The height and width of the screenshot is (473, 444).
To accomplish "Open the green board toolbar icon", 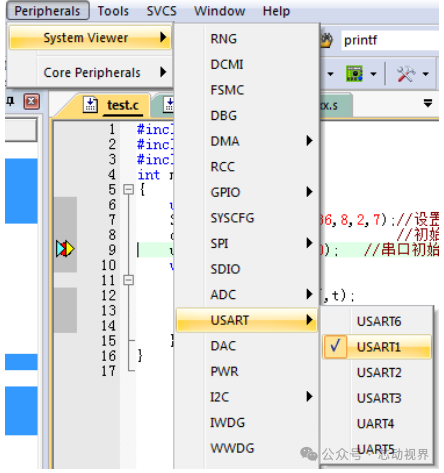I will click(355, 74).
